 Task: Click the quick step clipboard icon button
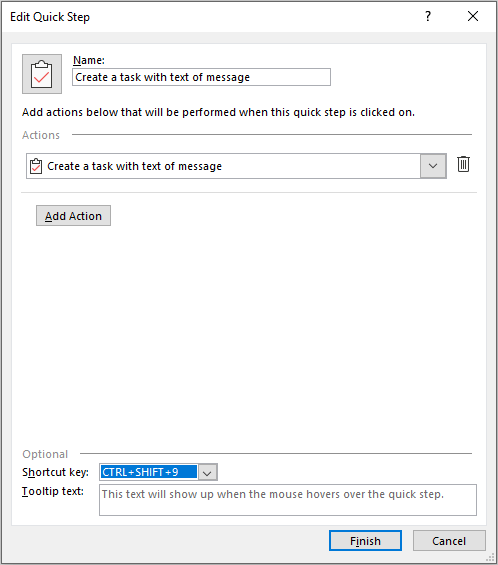(x=42, y=74)
